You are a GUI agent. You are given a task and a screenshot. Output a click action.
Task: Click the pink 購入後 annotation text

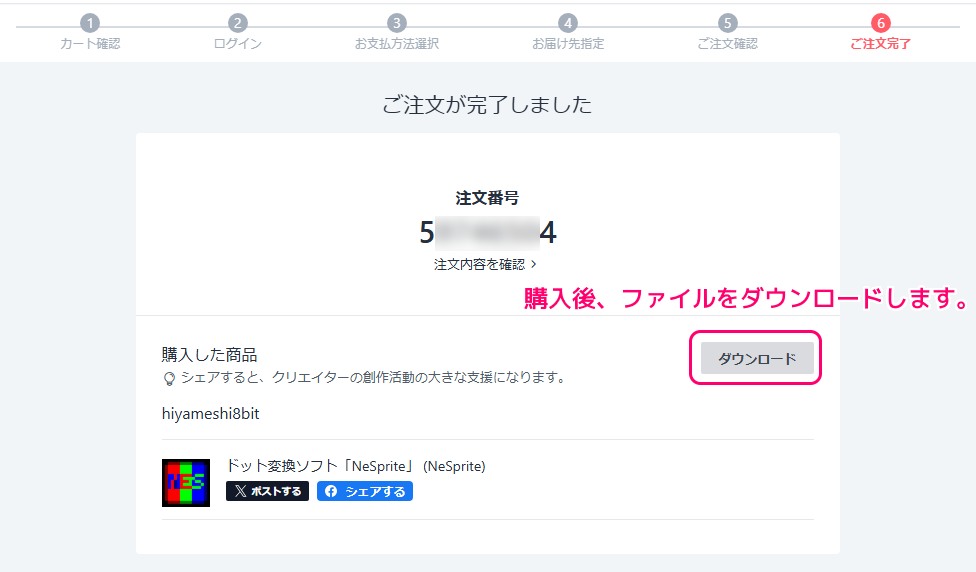click(745, 299)
